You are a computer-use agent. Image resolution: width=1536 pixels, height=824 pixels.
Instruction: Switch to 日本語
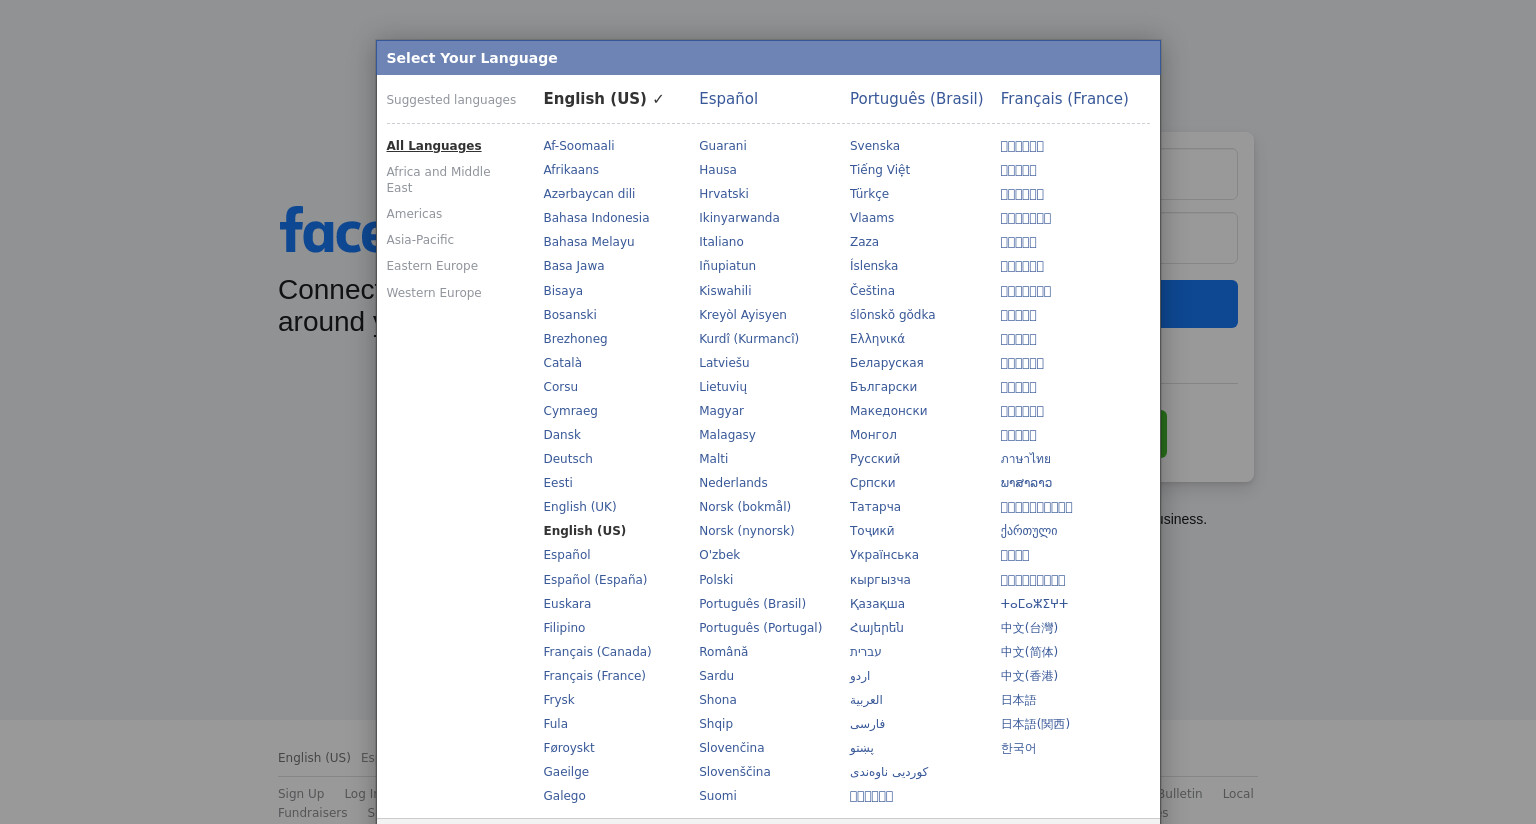click(1018, 700)
